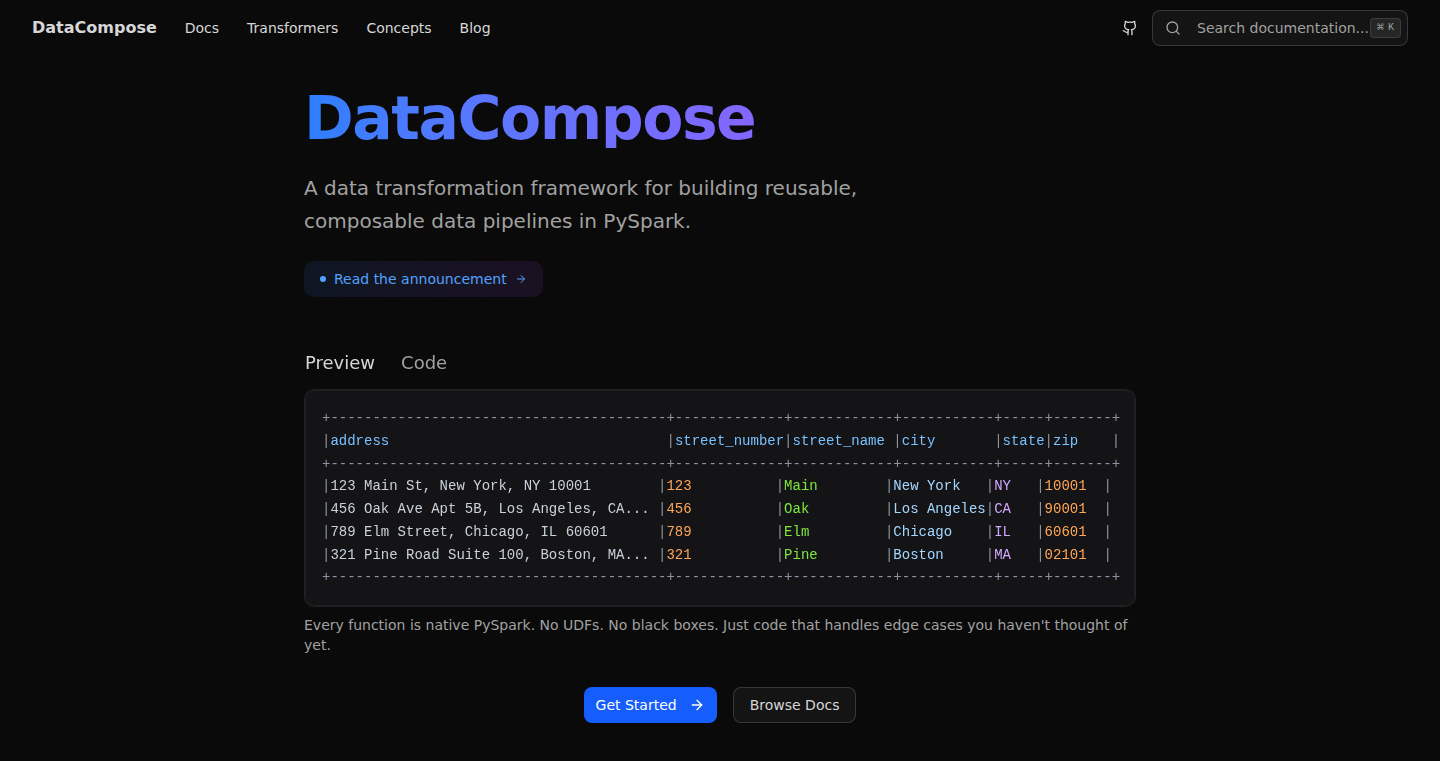Click address '789 Elm Street, Chicago, IL 60601'

(x=469, y=532)
